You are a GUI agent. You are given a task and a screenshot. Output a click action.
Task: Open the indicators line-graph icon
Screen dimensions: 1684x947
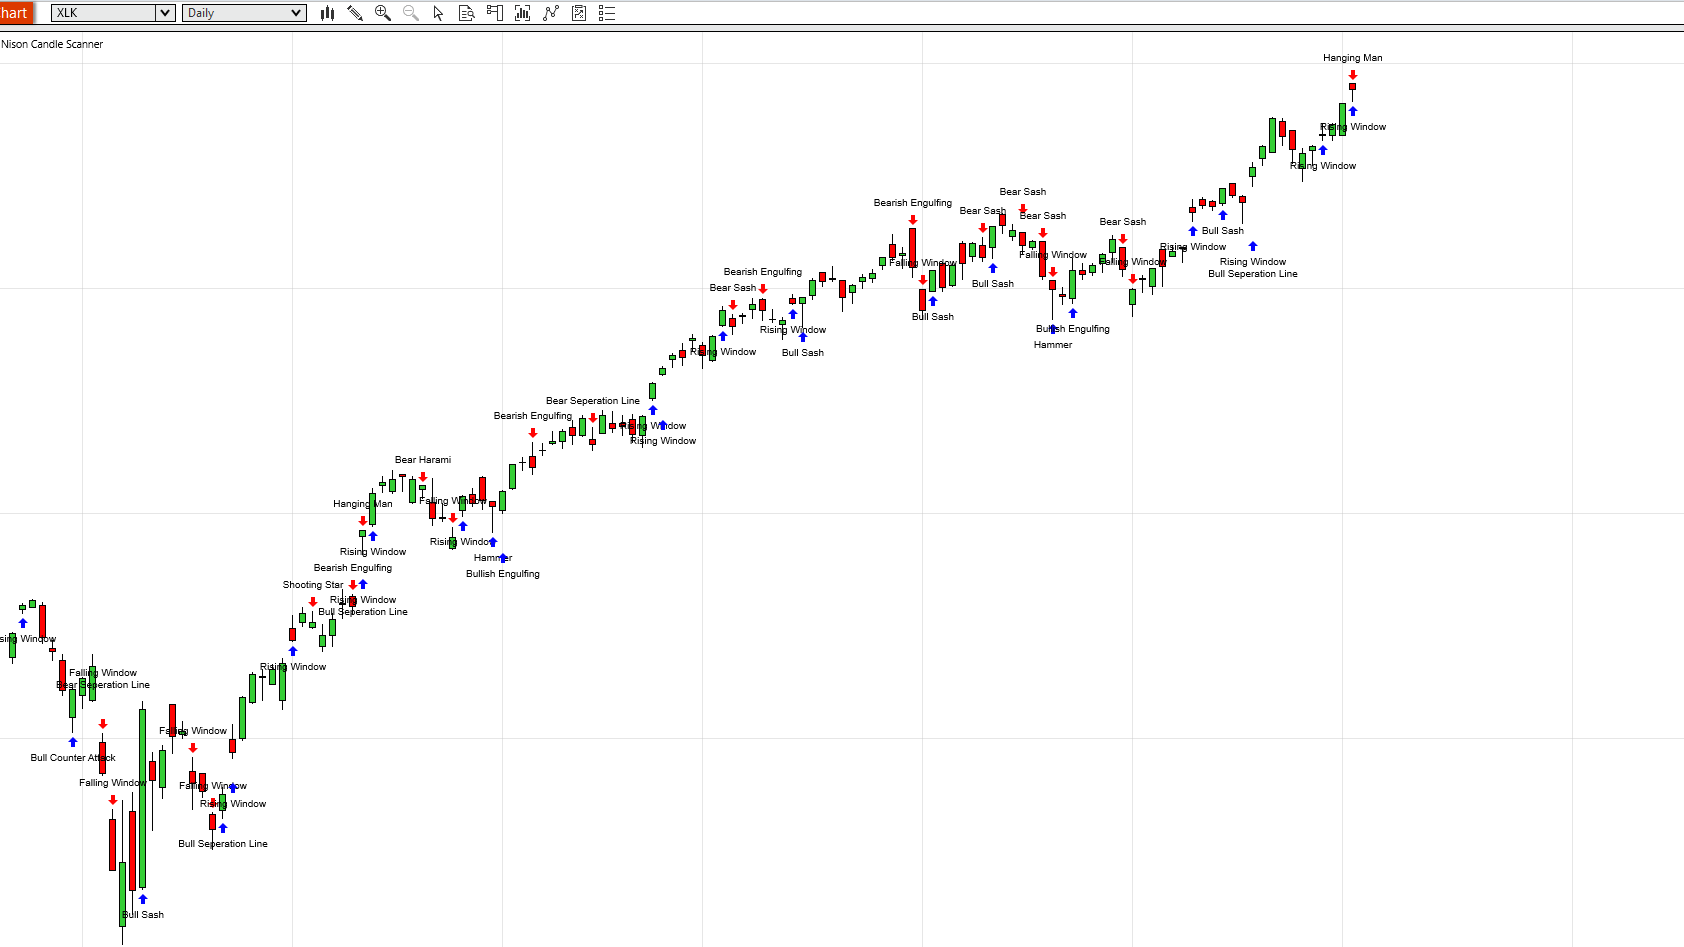550,13
